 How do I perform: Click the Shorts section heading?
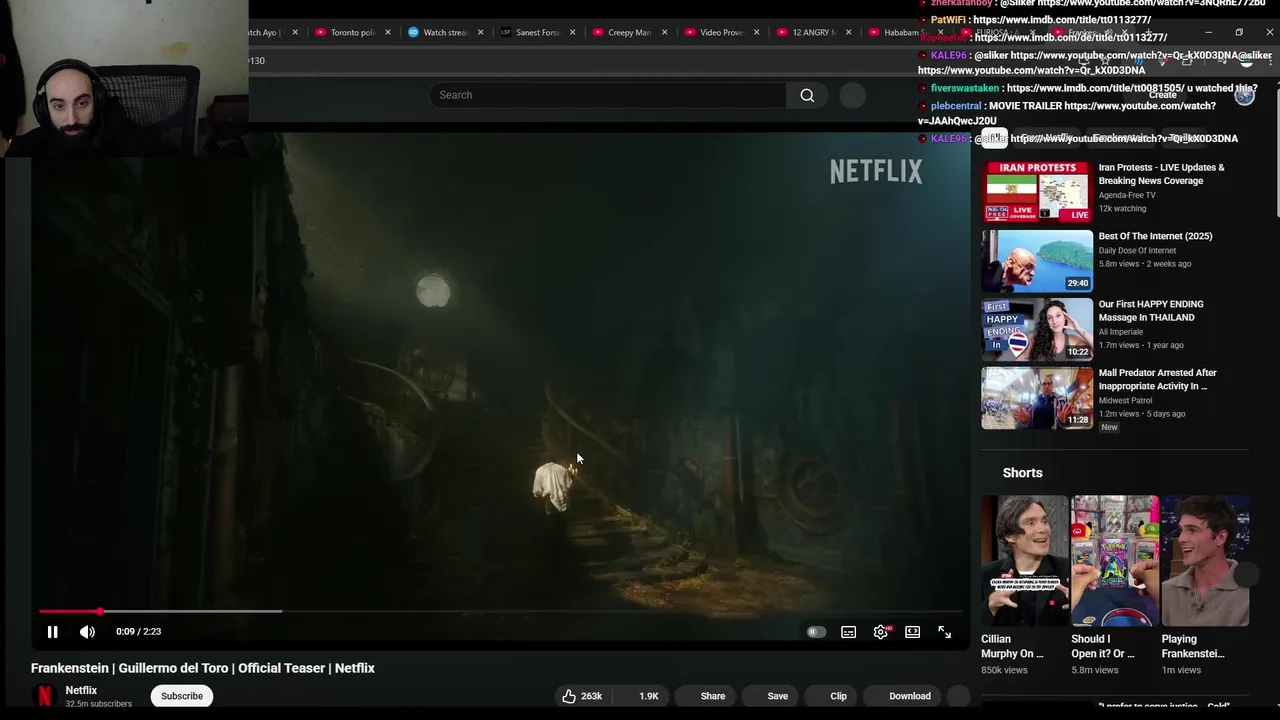click(1022, 472)
